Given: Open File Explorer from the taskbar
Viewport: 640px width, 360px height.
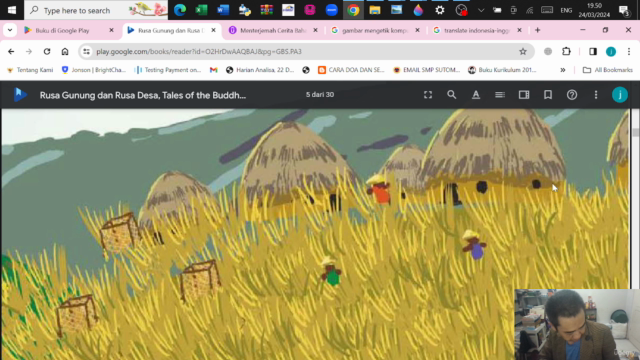Looking at the screenshot, I should pyautogui.click(x=375, y=10).
